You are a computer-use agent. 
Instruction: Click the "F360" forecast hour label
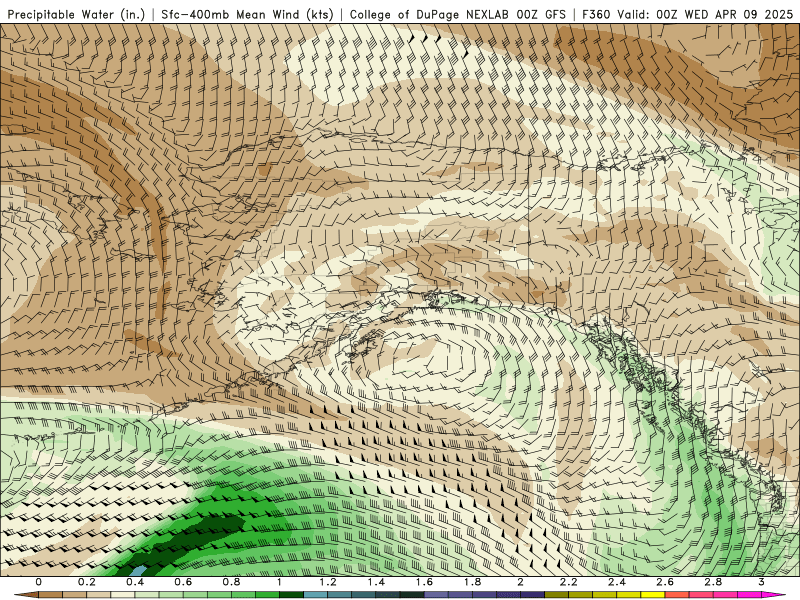click(x=596, y=14)
